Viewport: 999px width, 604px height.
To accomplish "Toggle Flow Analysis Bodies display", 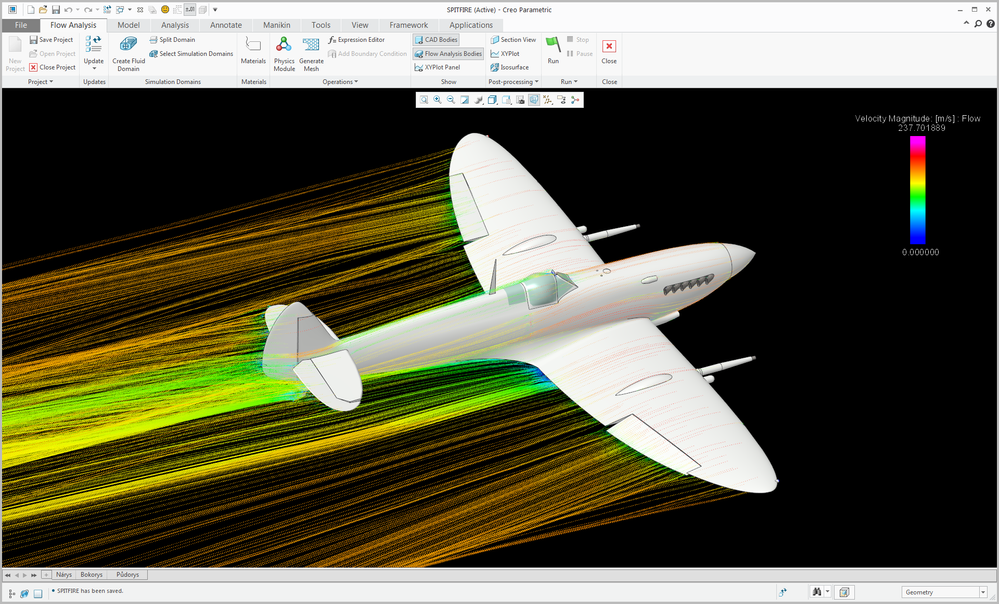I will 448,54.
